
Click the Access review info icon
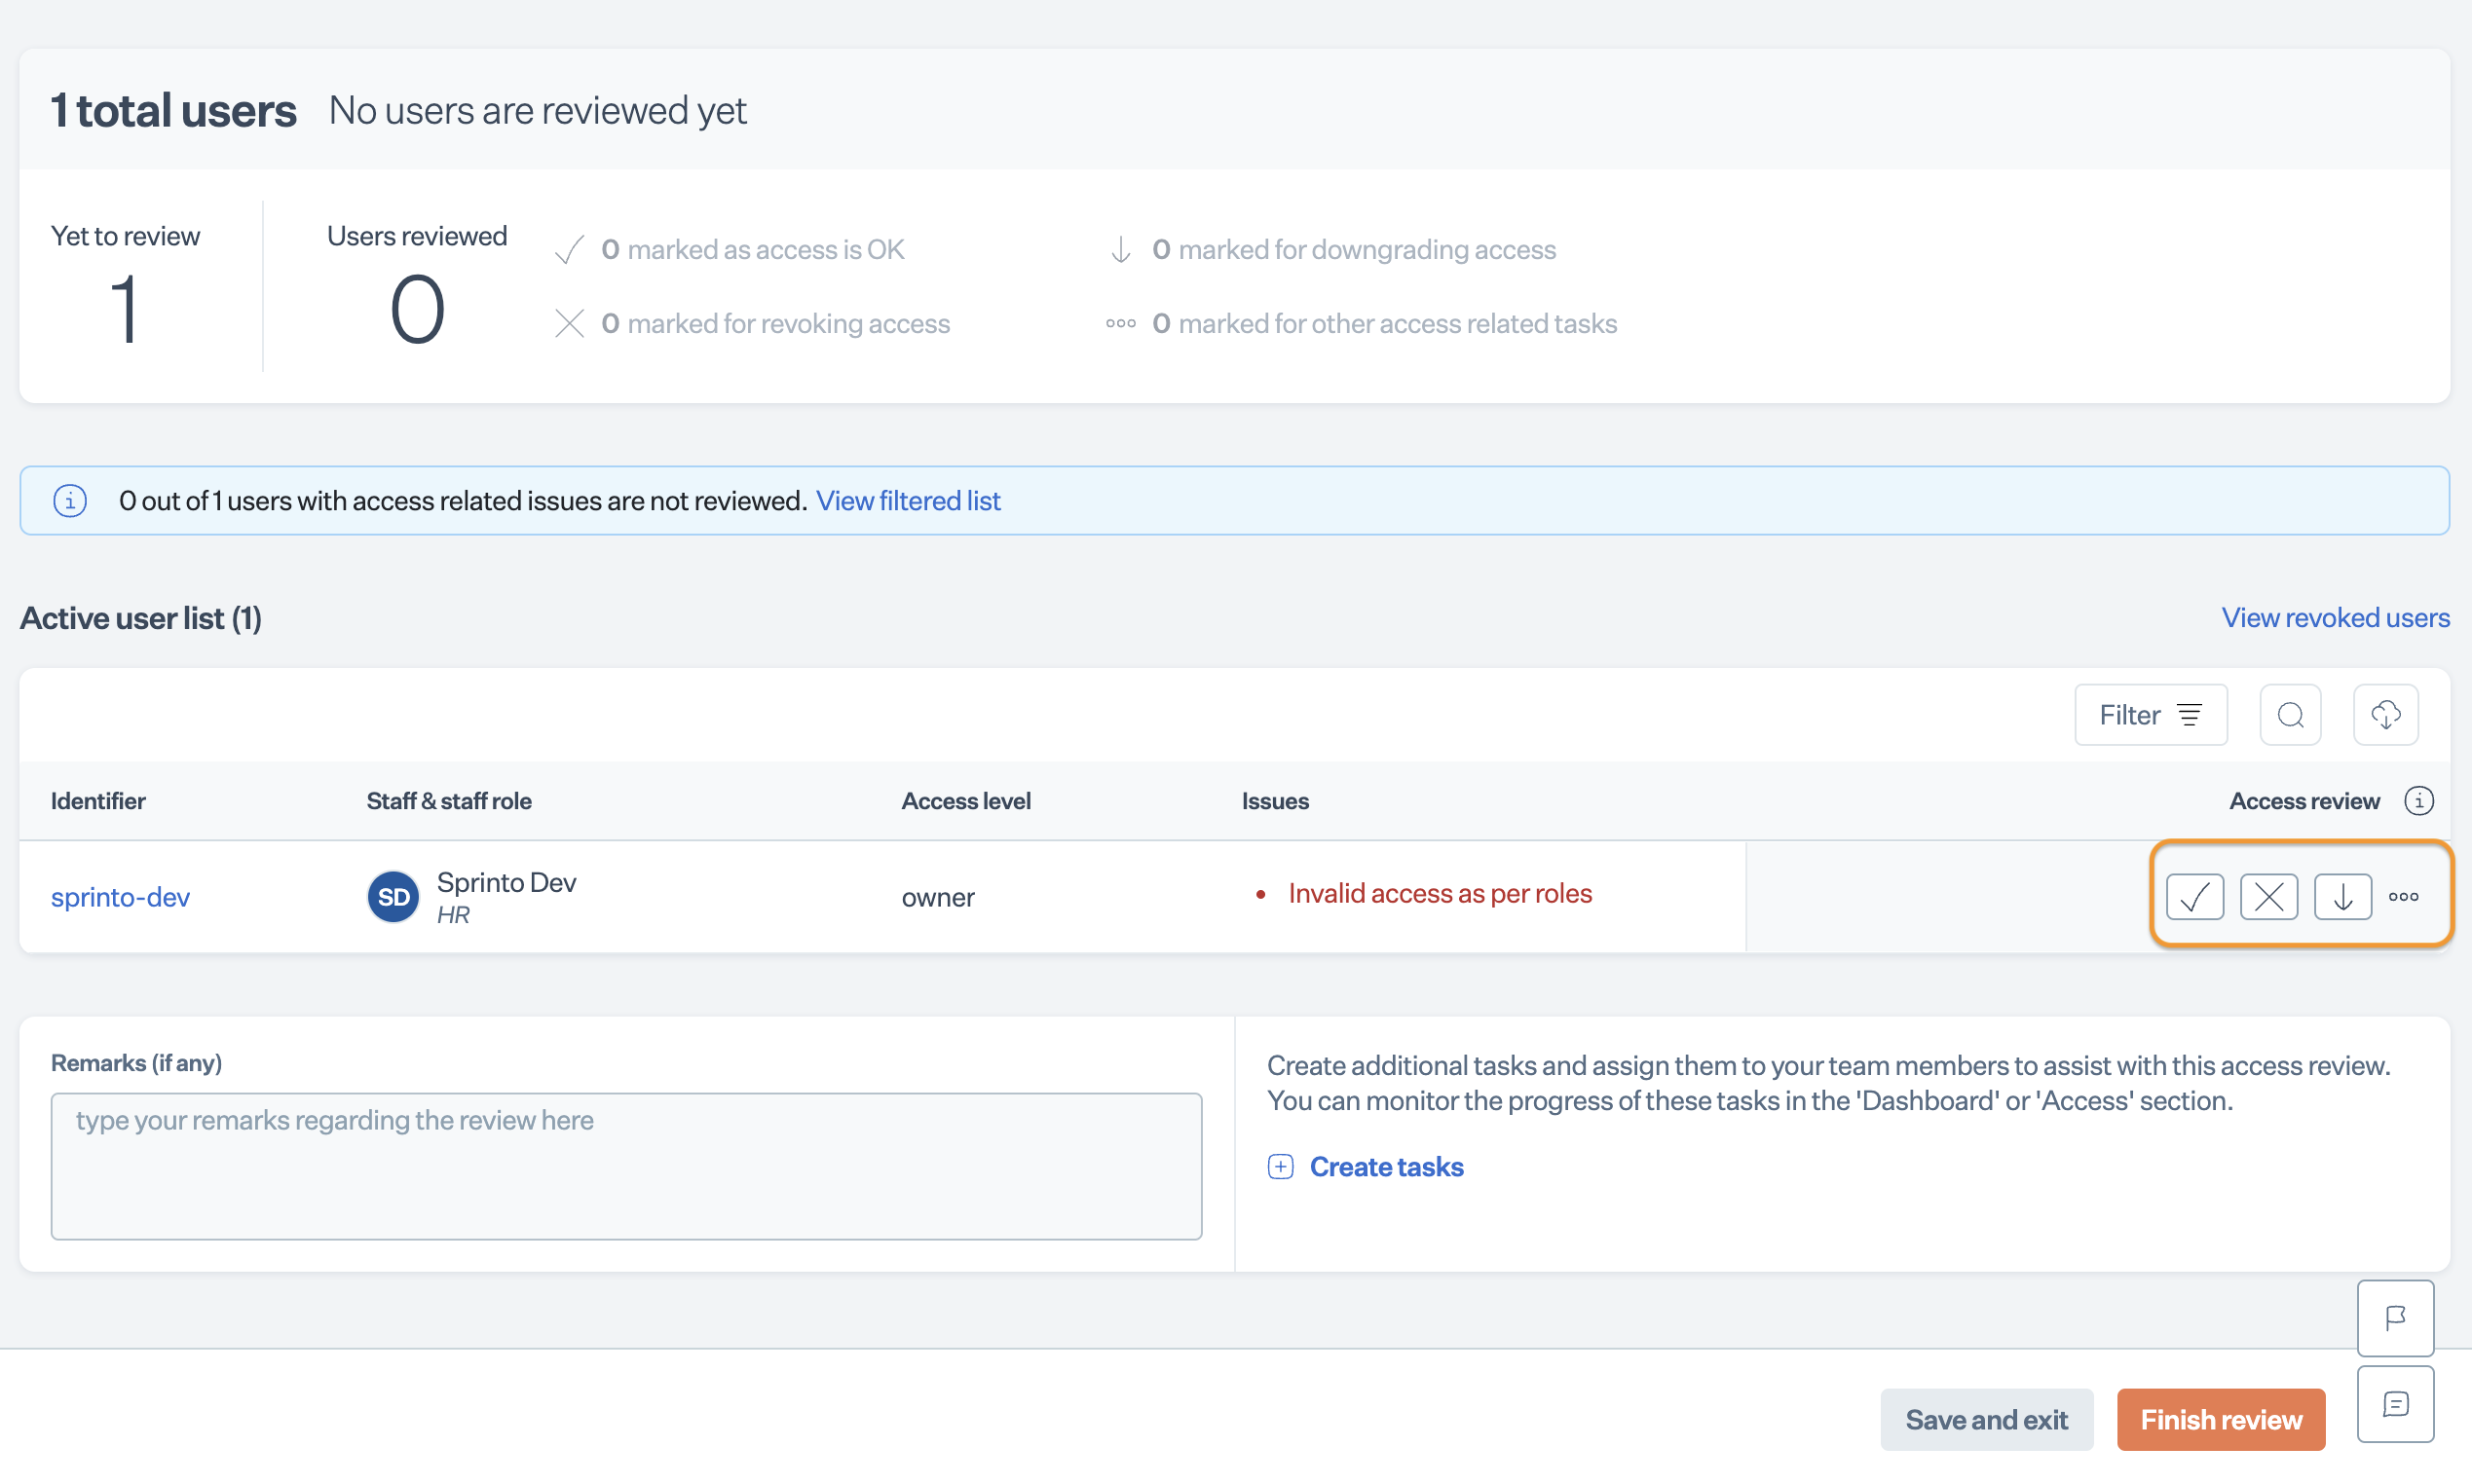pos(2418,801)
